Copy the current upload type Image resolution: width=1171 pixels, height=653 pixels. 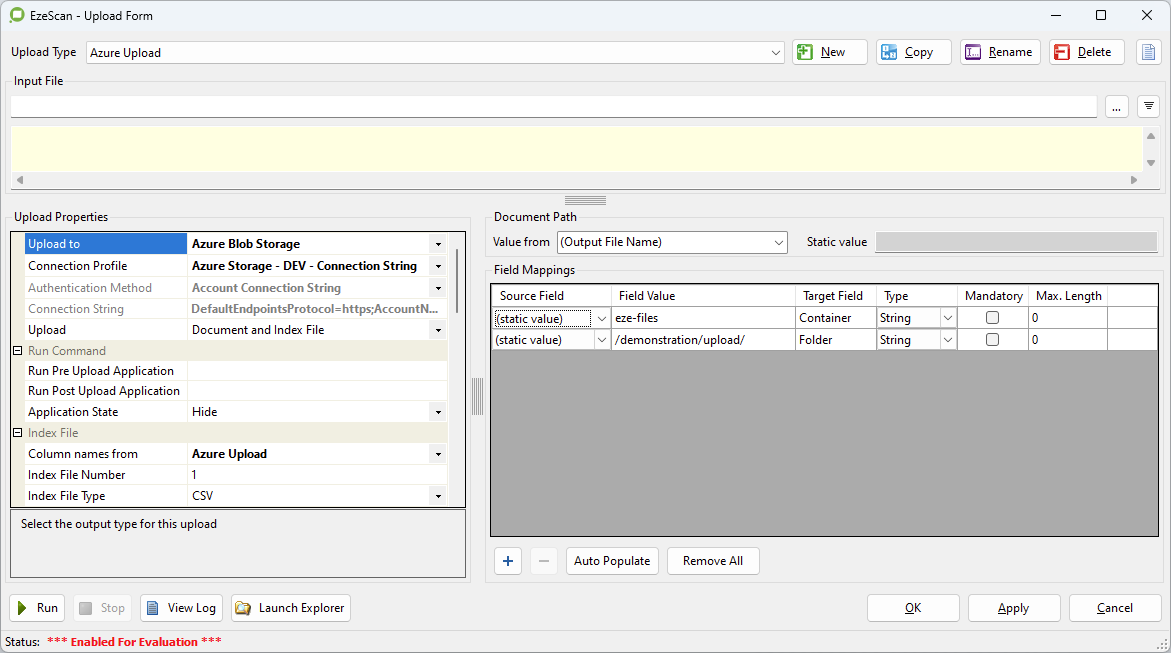(913, 52)
